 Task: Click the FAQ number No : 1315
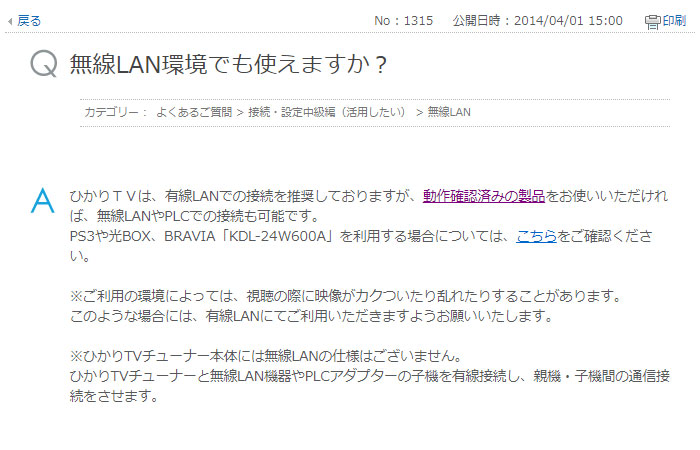(404, 21)
